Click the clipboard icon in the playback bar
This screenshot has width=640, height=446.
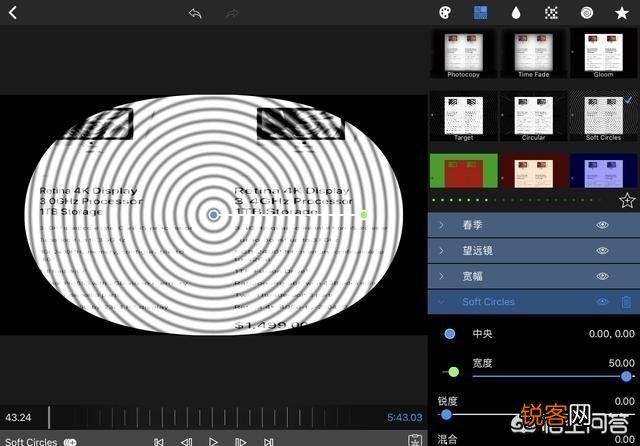click(x=415, y=440)
